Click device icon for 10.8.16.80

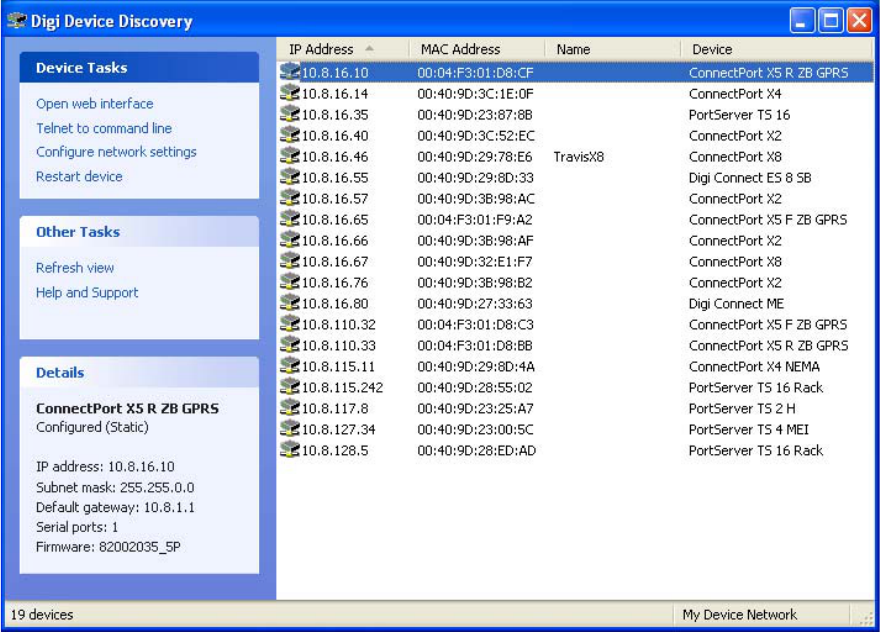(x=290, y=303)
